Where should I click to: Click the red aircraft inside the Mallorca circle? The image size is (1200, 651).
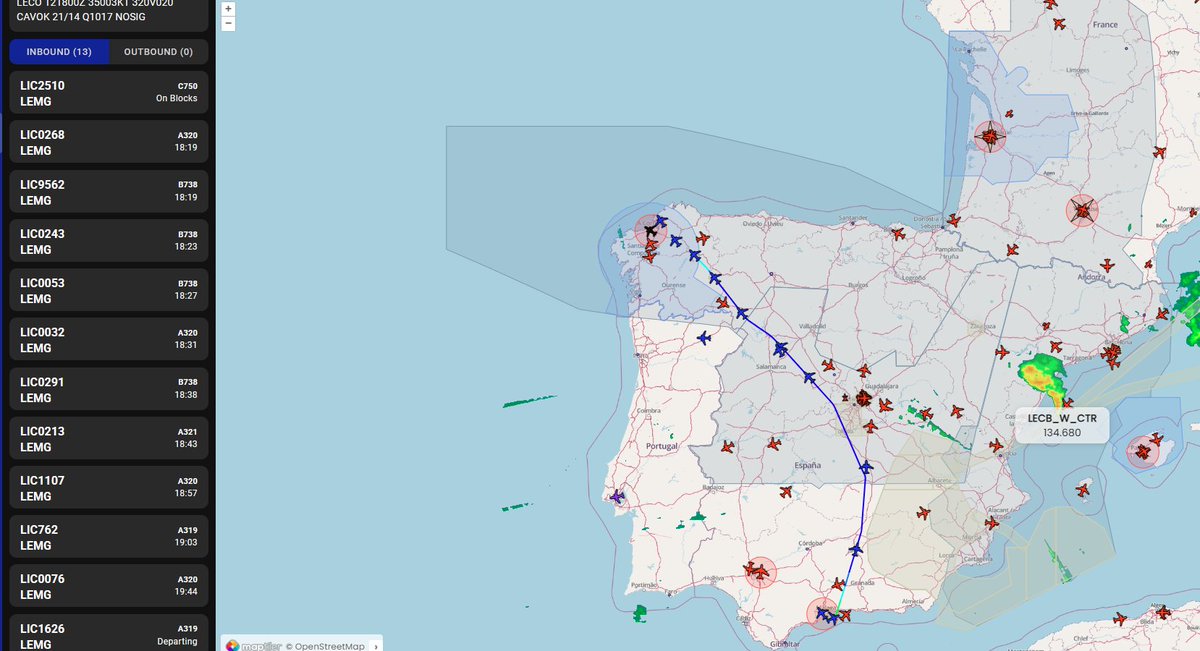(x=1146, y=450)
